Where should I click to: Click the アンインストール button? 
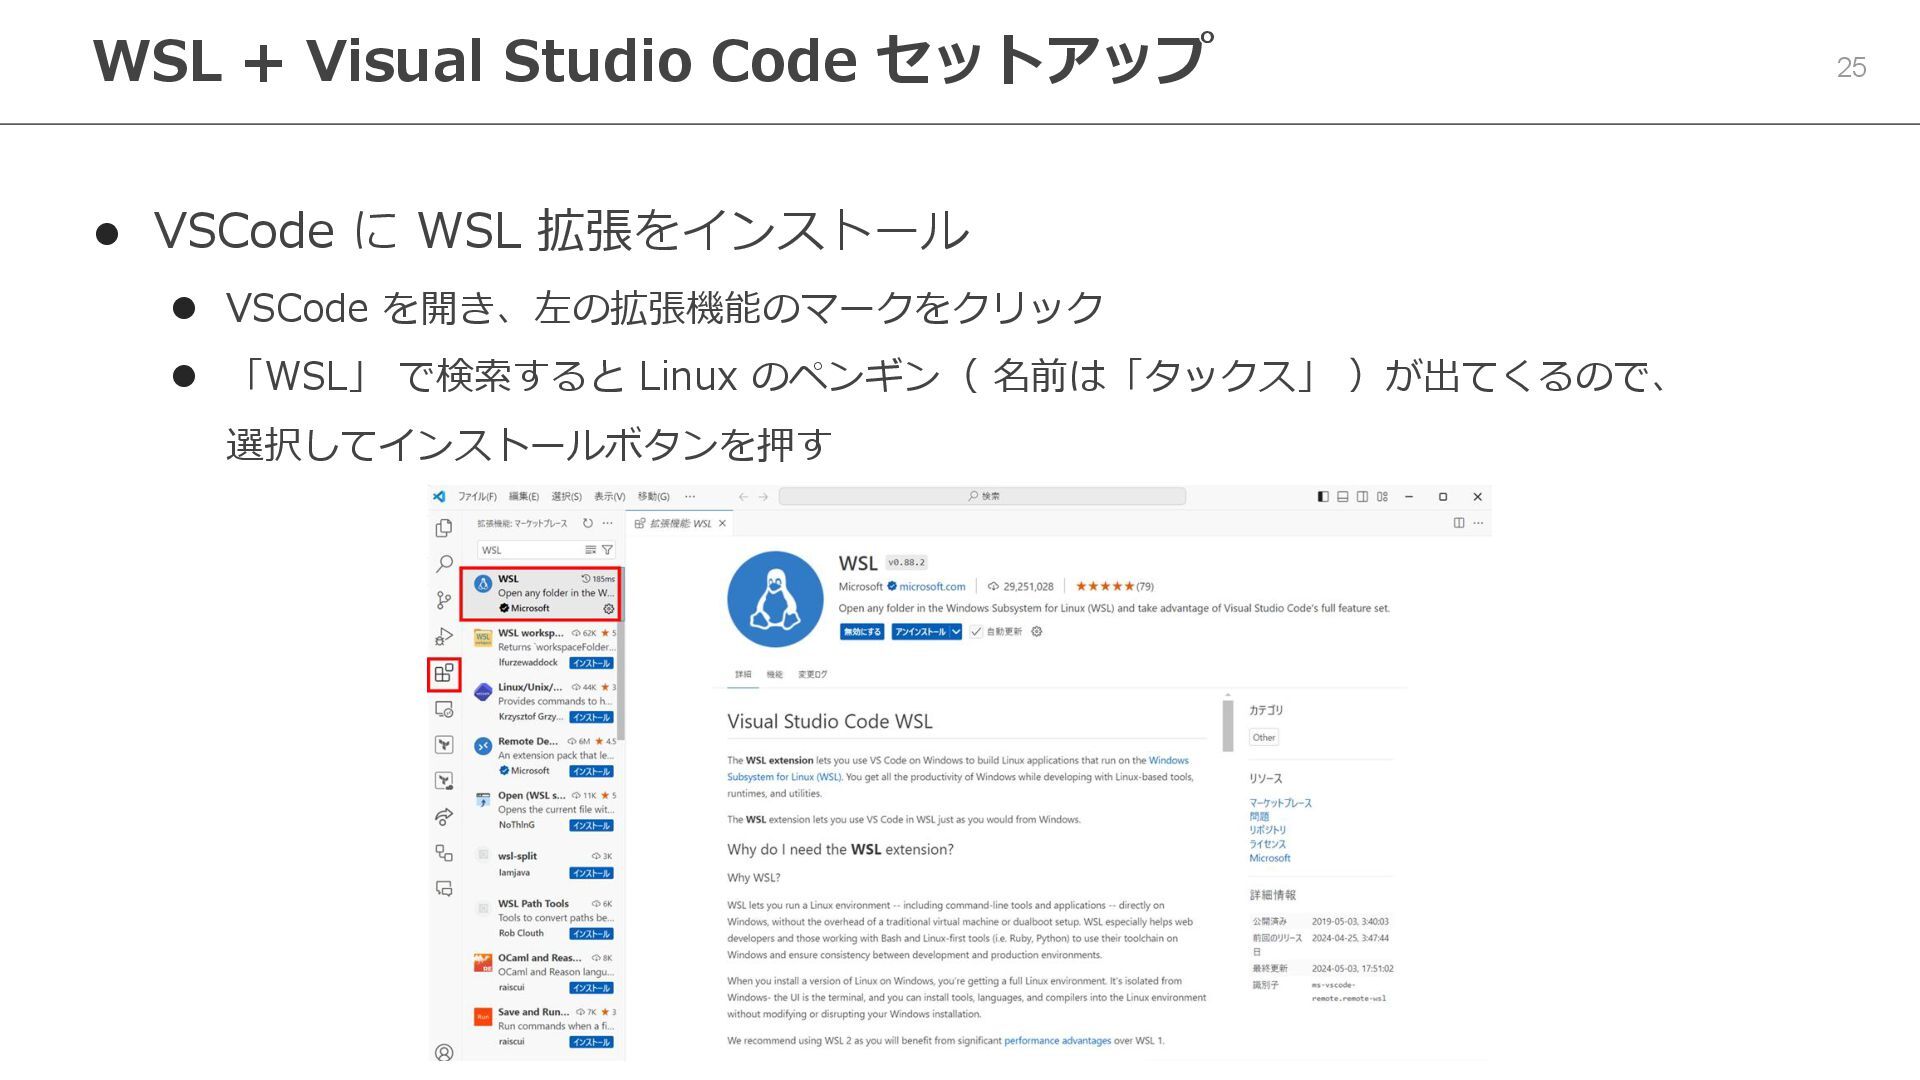(x=920, y=631)
